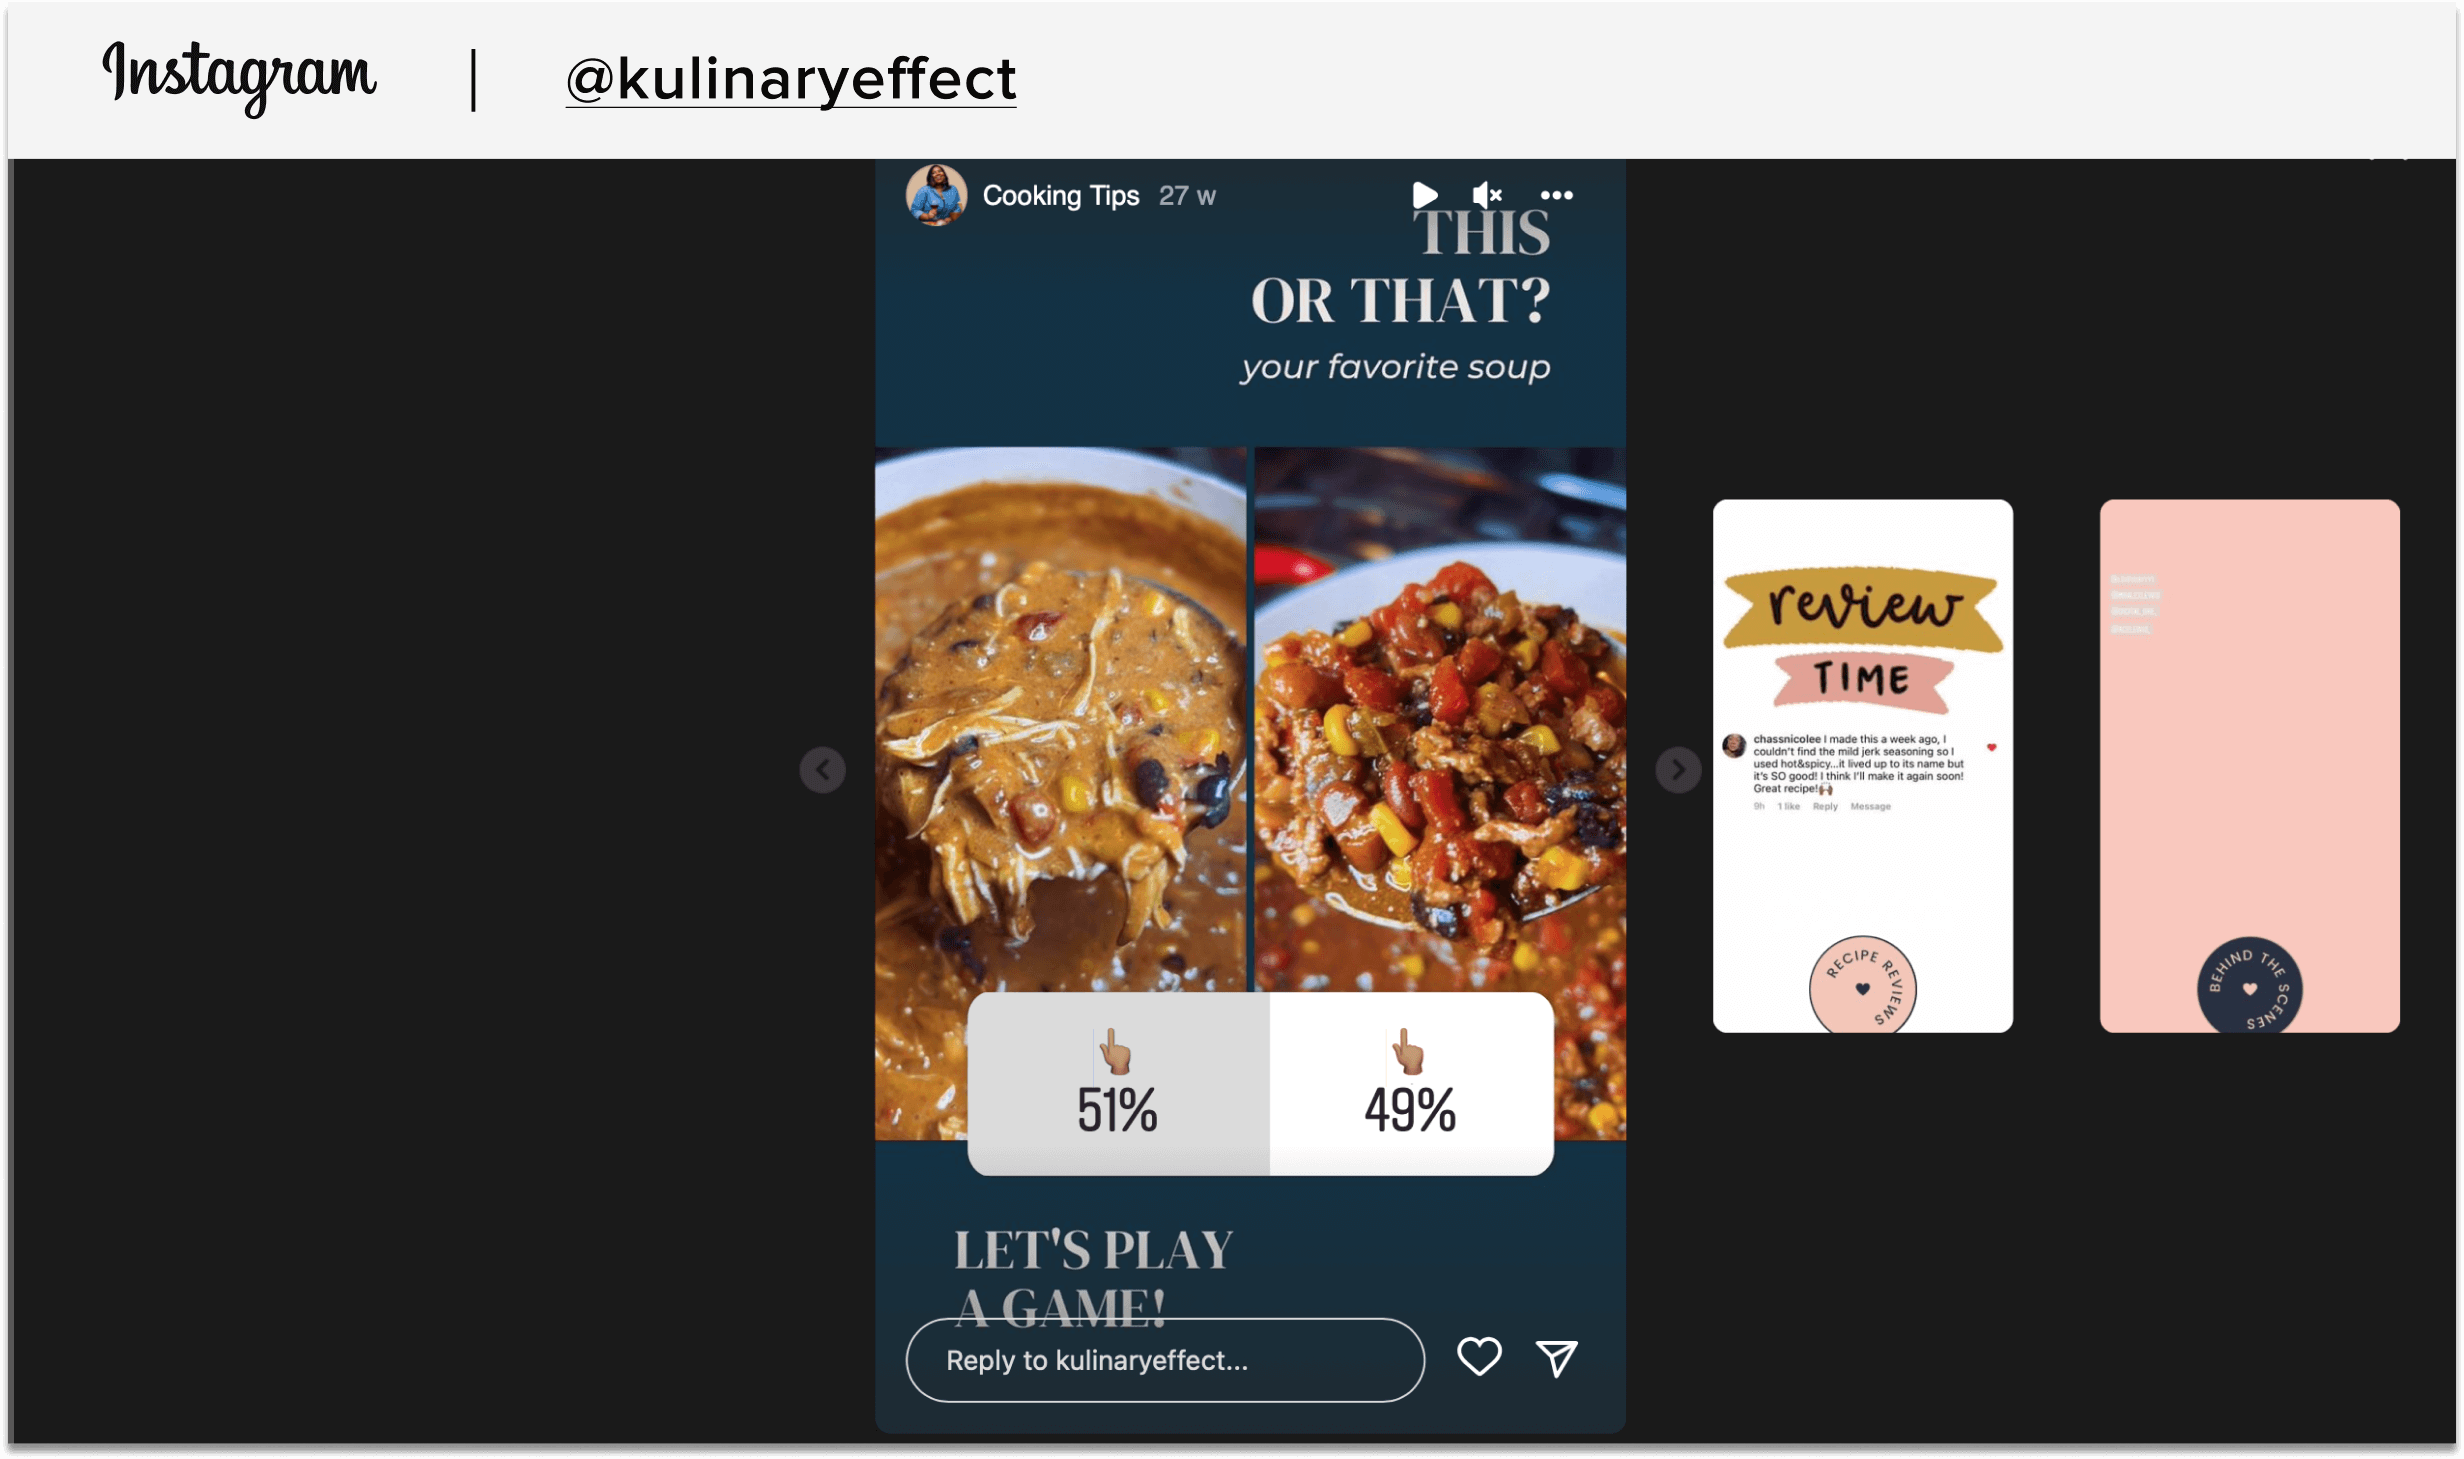Click the send/share icon

point(1556,1358)
